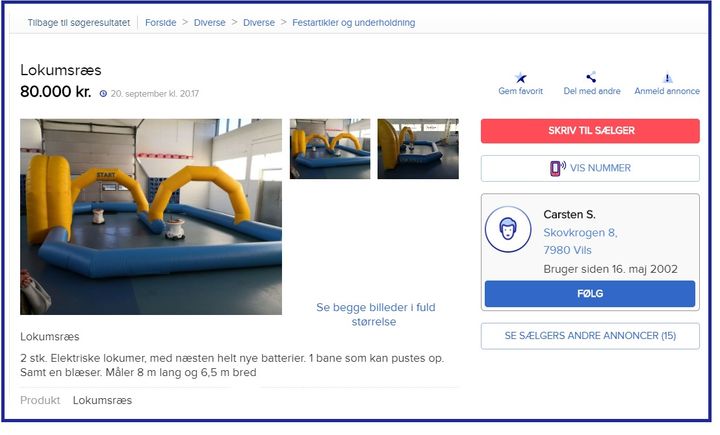Viewport: 720px width, 435px height.
Task: Open Carsten S. seller avatar icon
Action: click(x=508, y=229)
